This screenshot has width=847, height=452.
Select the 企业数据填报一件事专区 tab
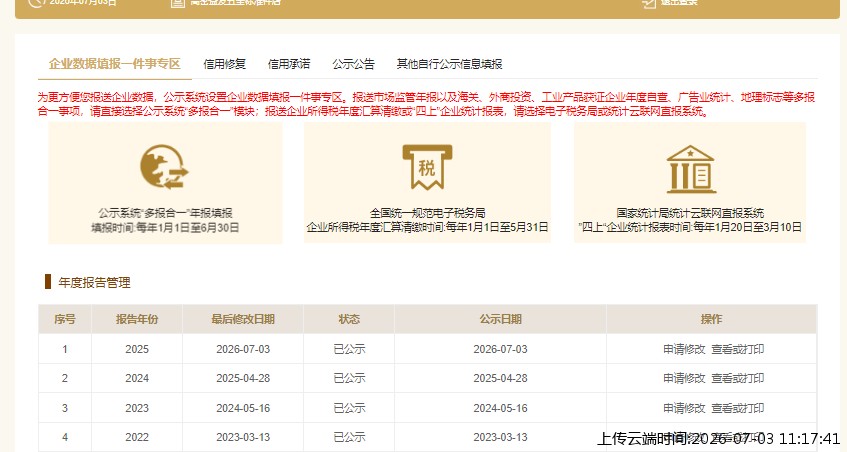pos(115,64)
